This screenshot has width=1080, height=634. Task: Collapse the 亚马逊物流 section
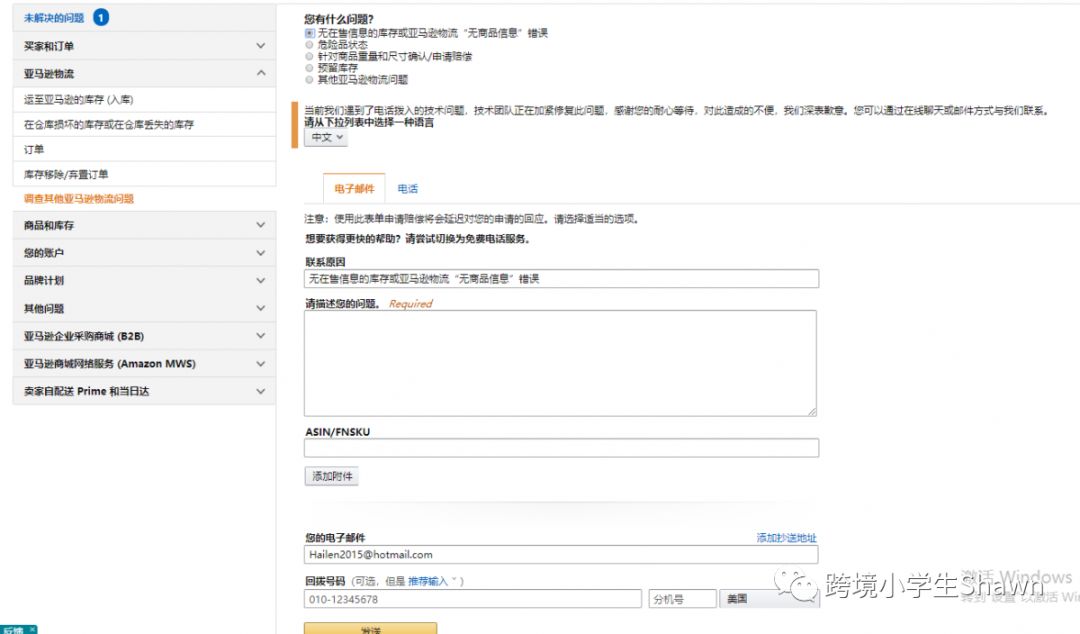(x=144, y=73)
